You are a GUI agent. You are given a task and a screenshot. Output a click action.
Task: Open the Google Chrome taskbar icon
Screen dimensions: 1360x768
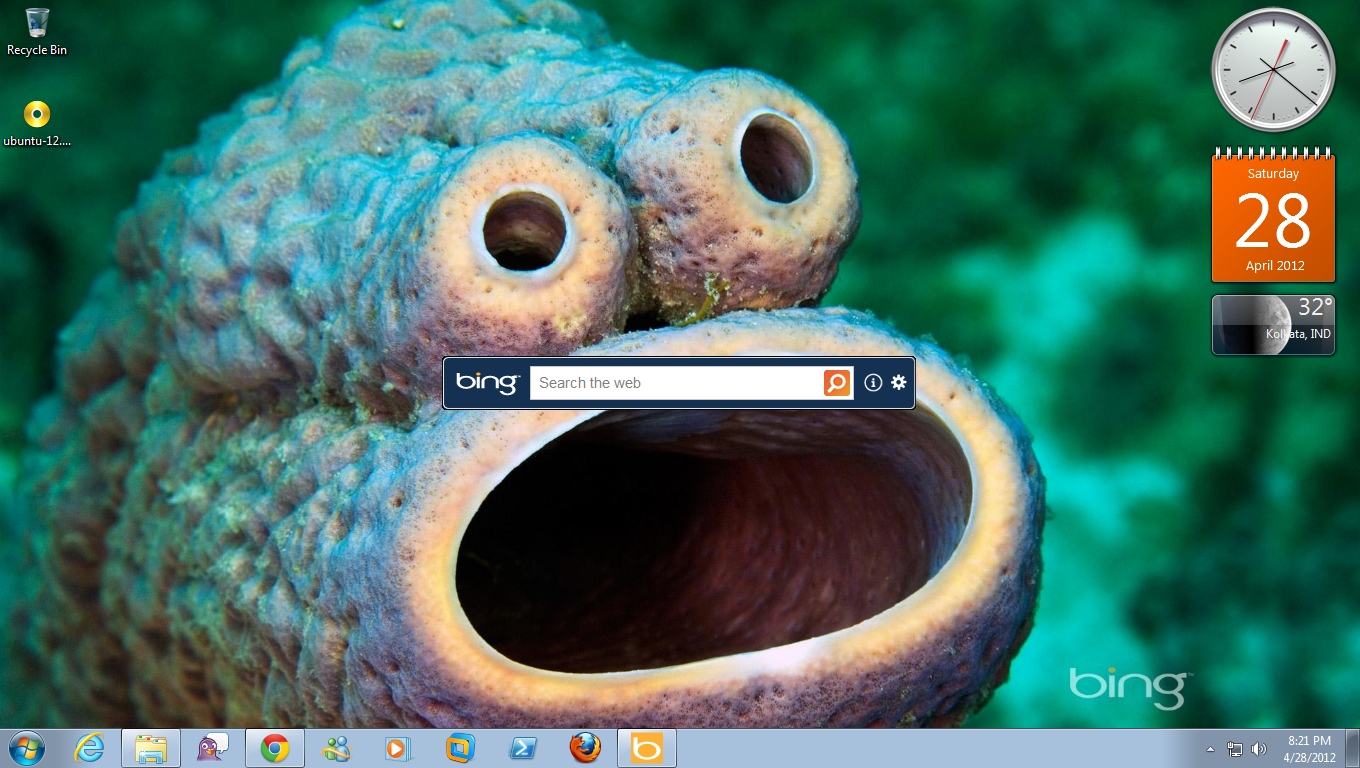(x=274, y=747)
